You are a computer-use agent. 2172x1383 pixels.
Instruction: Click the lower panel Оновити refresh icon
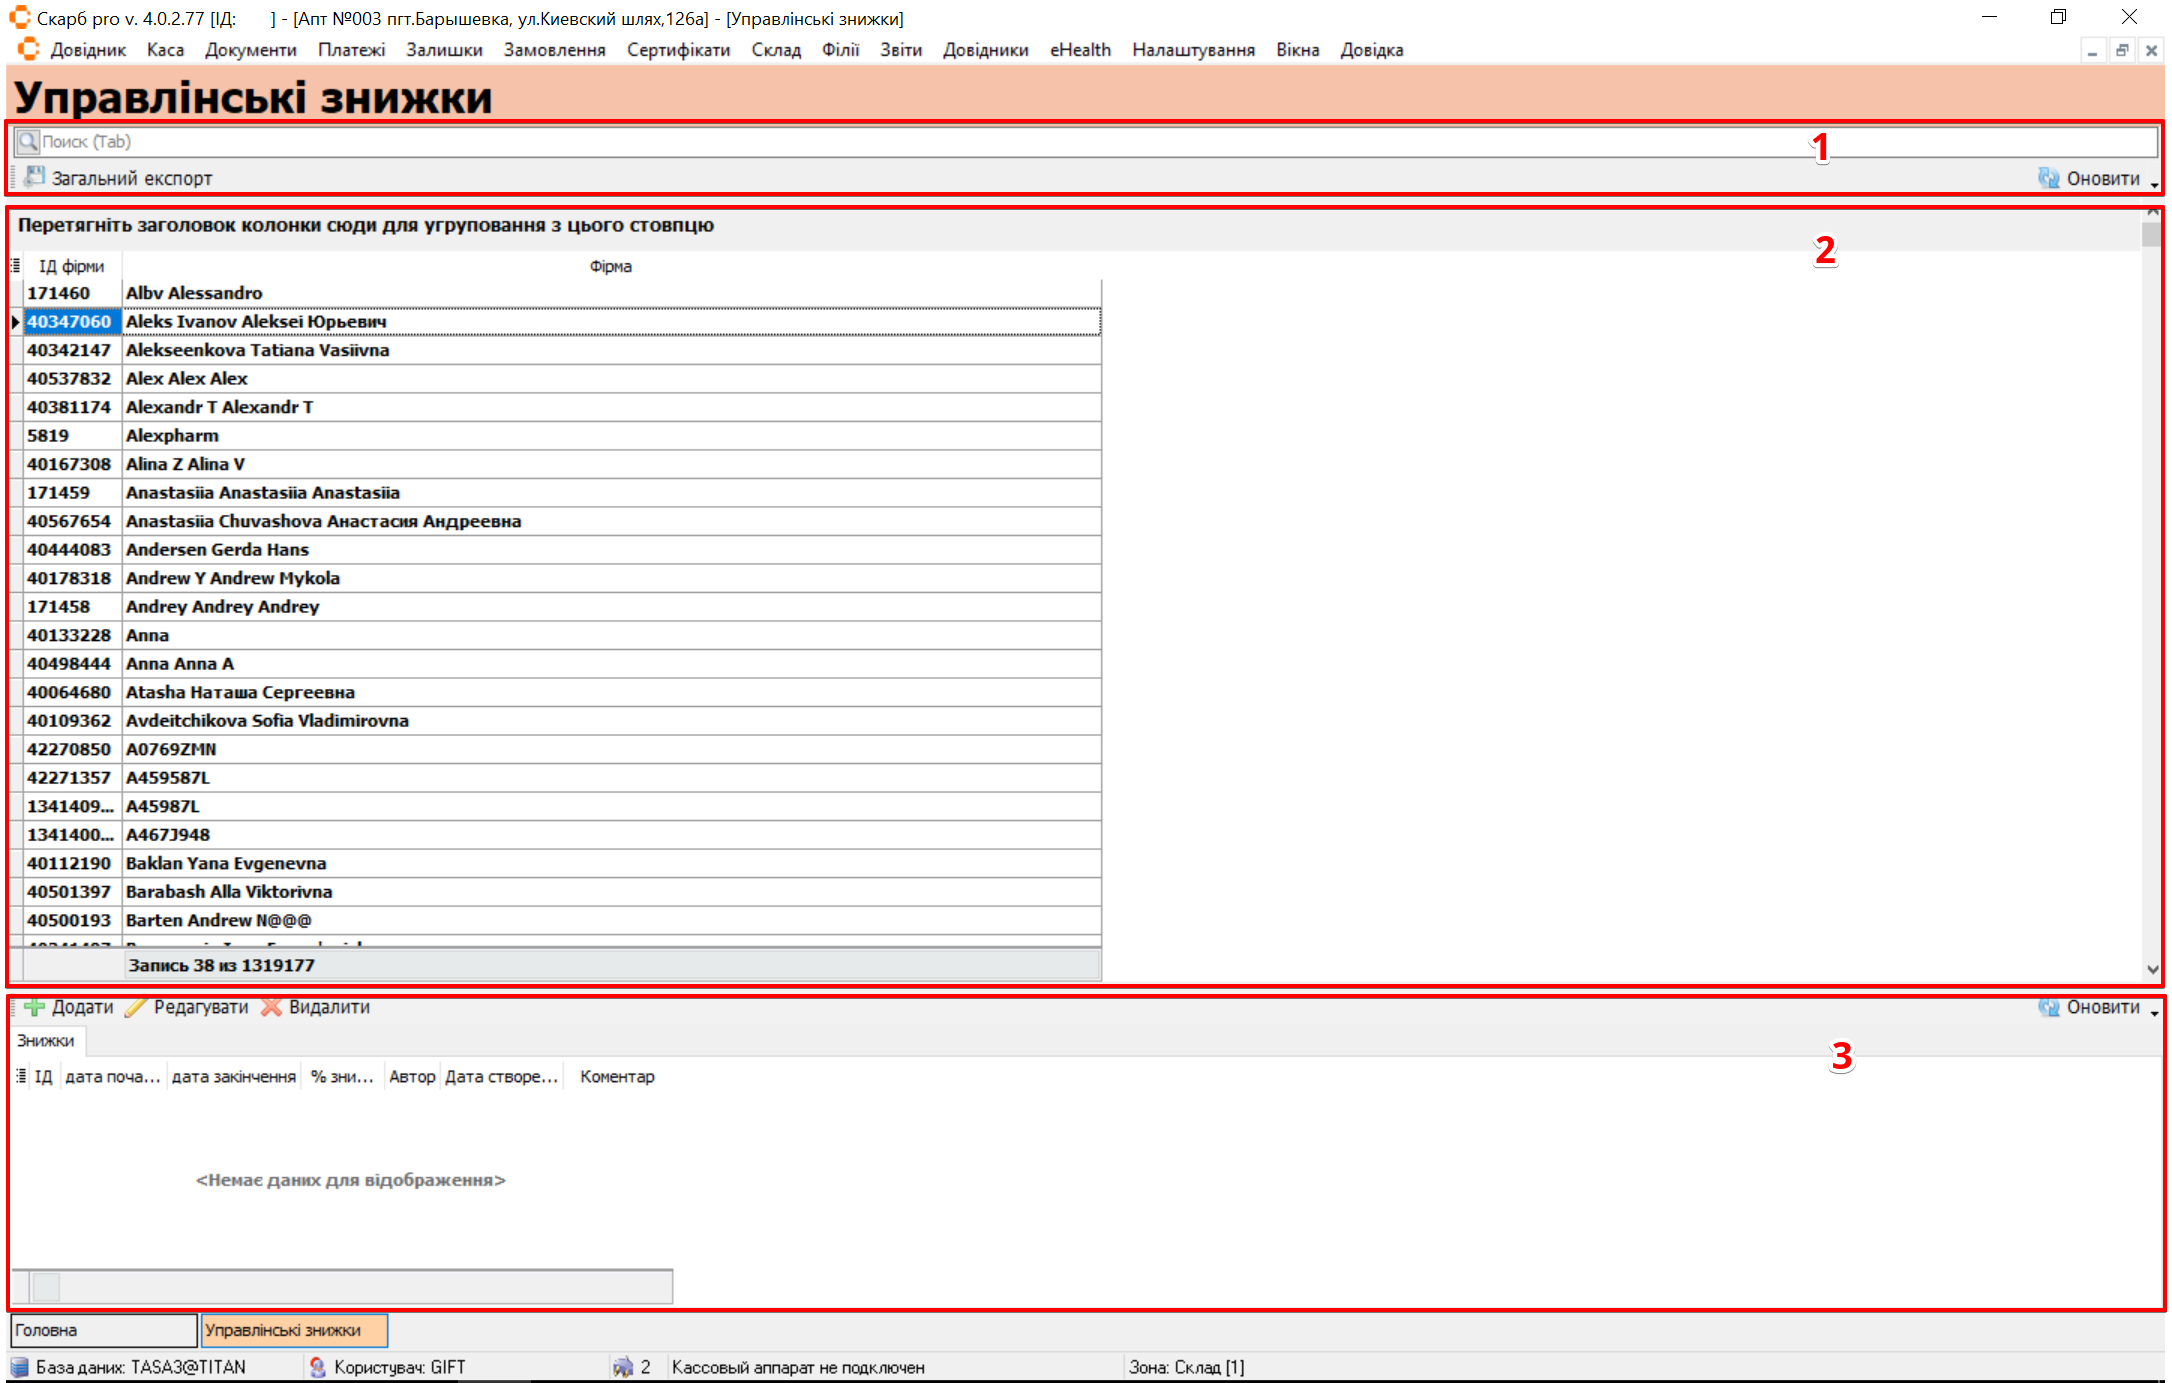click(2048, 1007)
